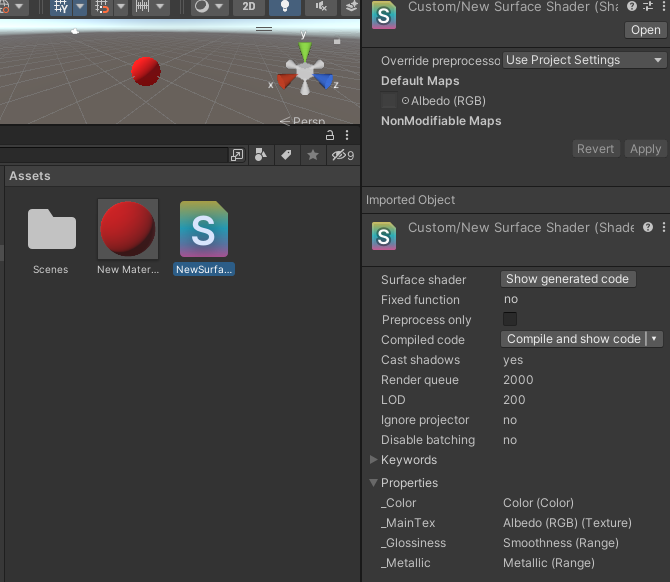Click the Revert button
The height and width of the screenshot is (582, 670).
click(x=595, y=149)
